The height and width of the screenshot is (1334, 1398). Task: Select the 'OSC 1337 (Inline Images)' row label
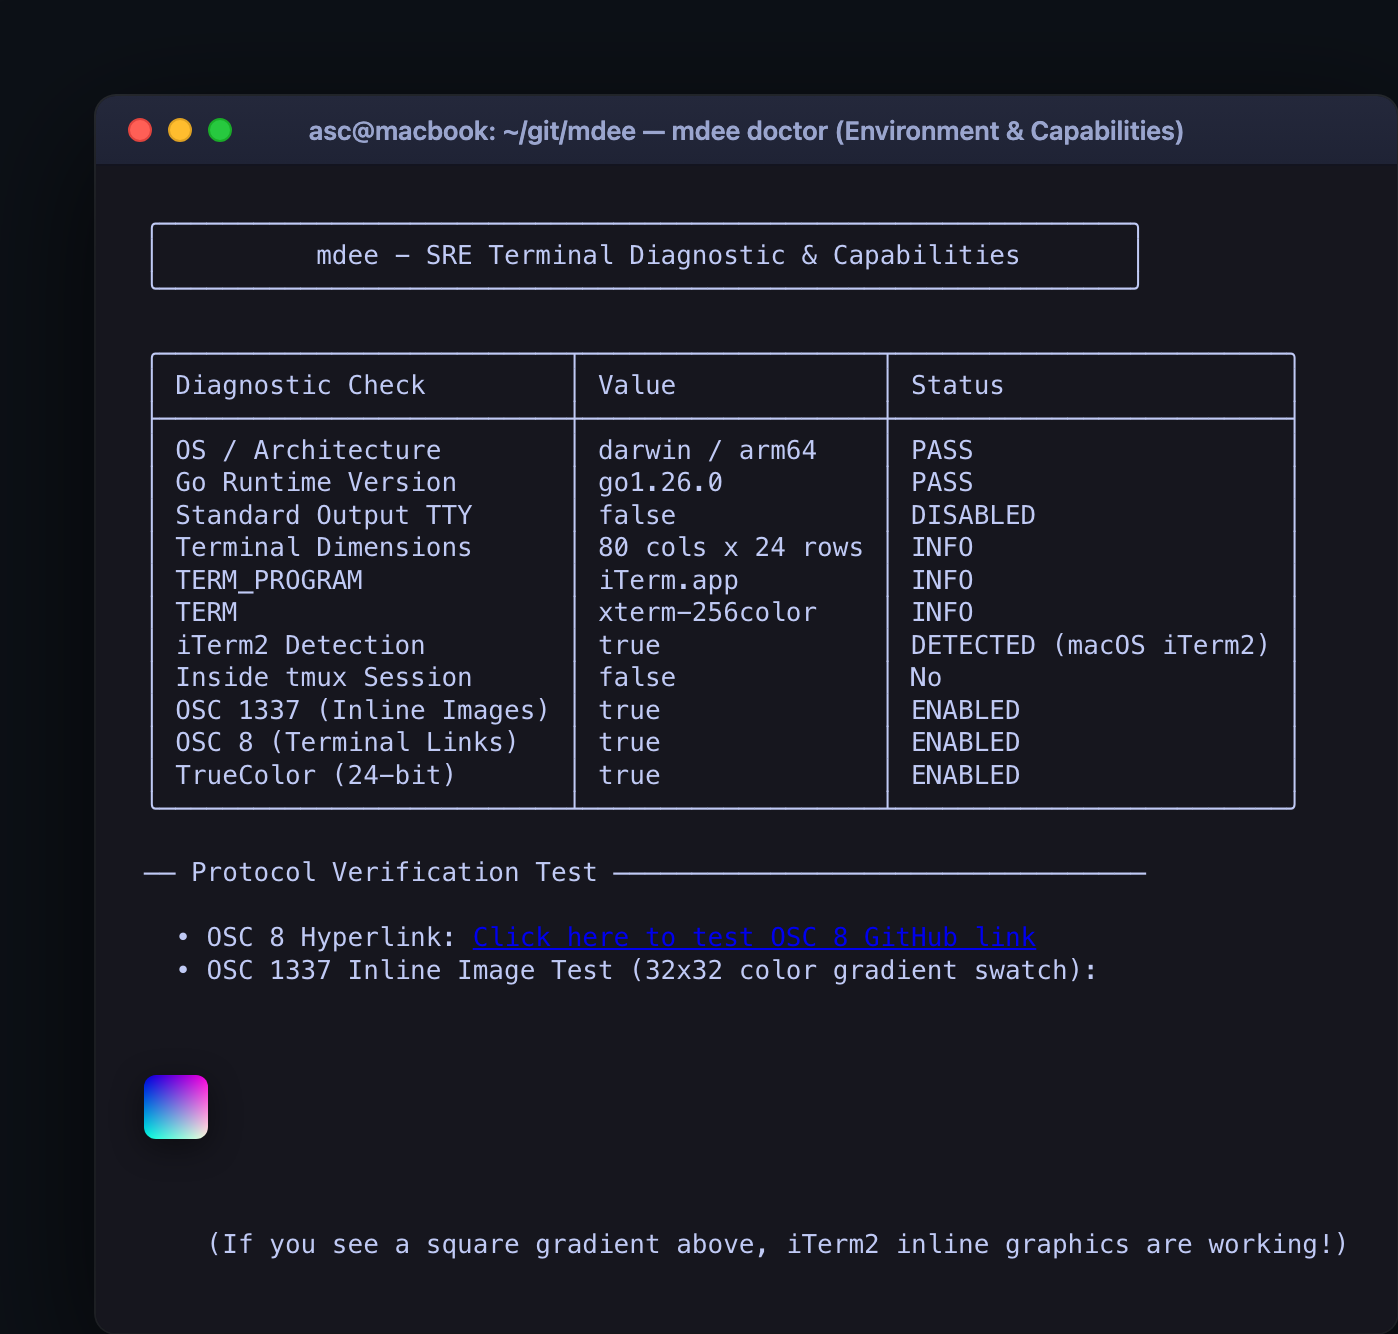pyautogui.click(x=363, y=710)
